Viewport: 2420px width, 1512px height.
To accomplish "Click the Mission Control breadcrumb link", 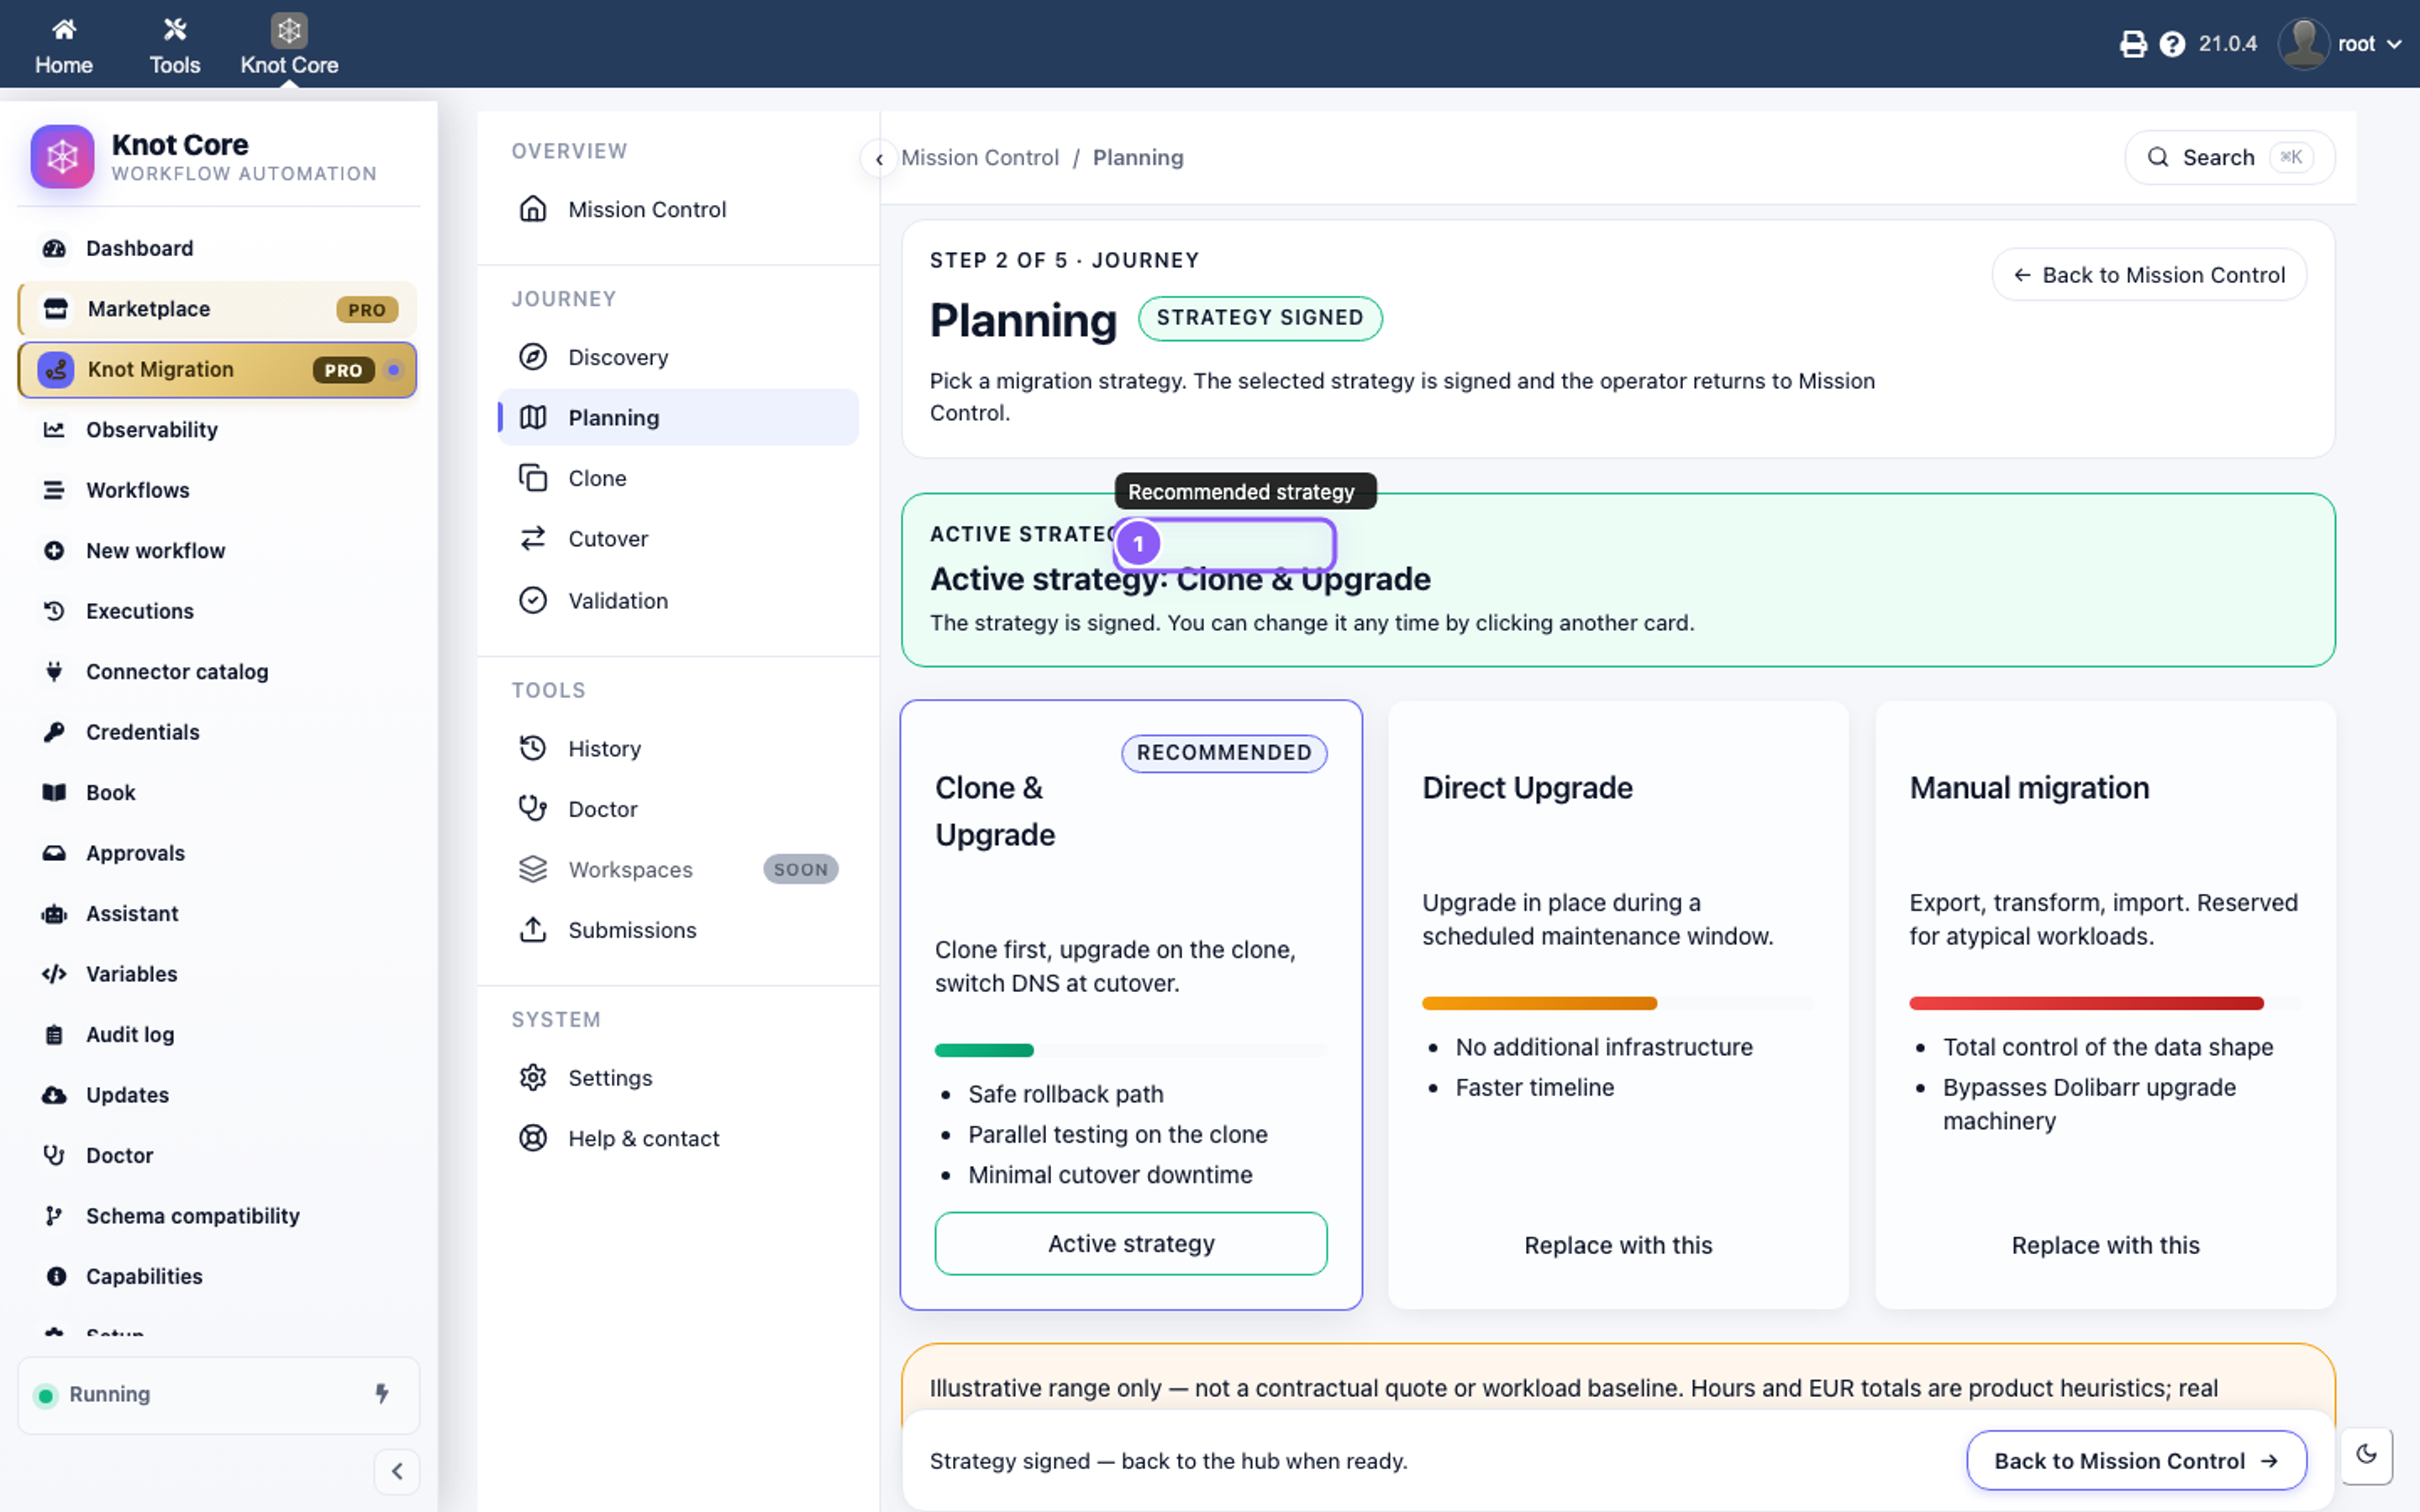I will [979, 157].
